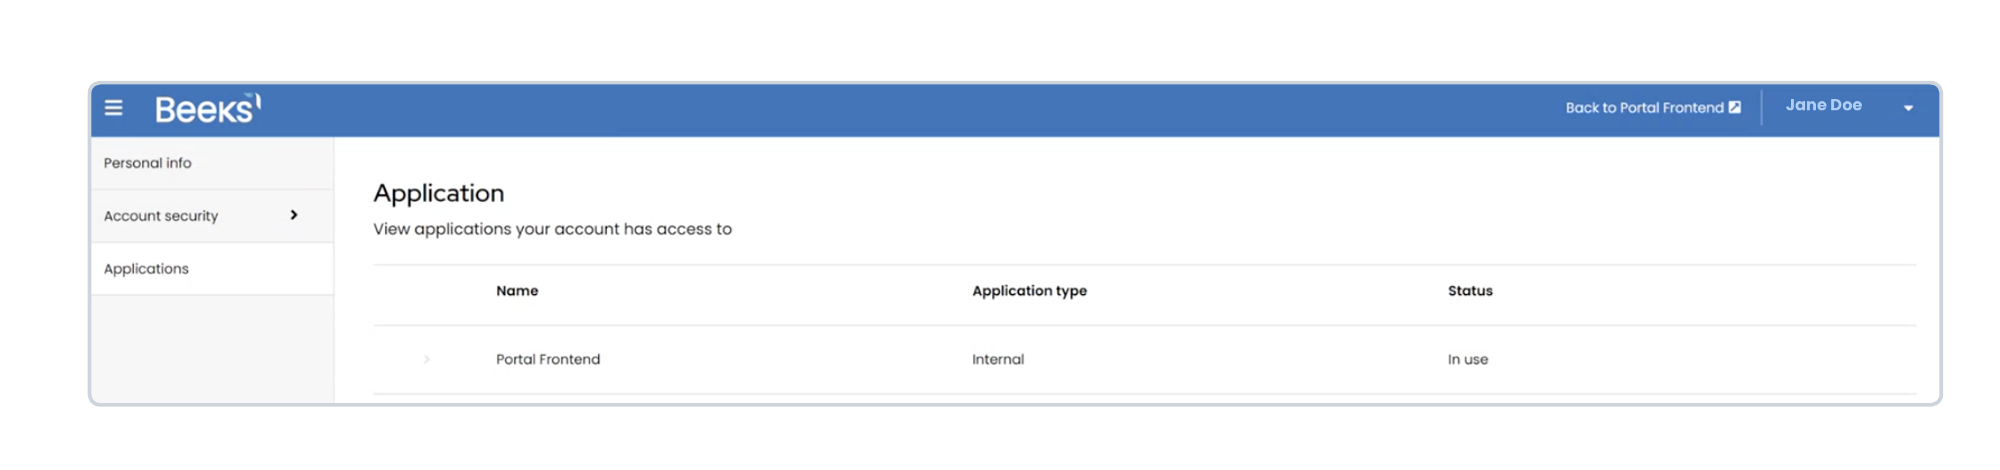Viewport: 2000px width, 470px height.
Task: Click the Back to Portal Frontend link
Action: pyautogui.click(x=1644, y=107)
